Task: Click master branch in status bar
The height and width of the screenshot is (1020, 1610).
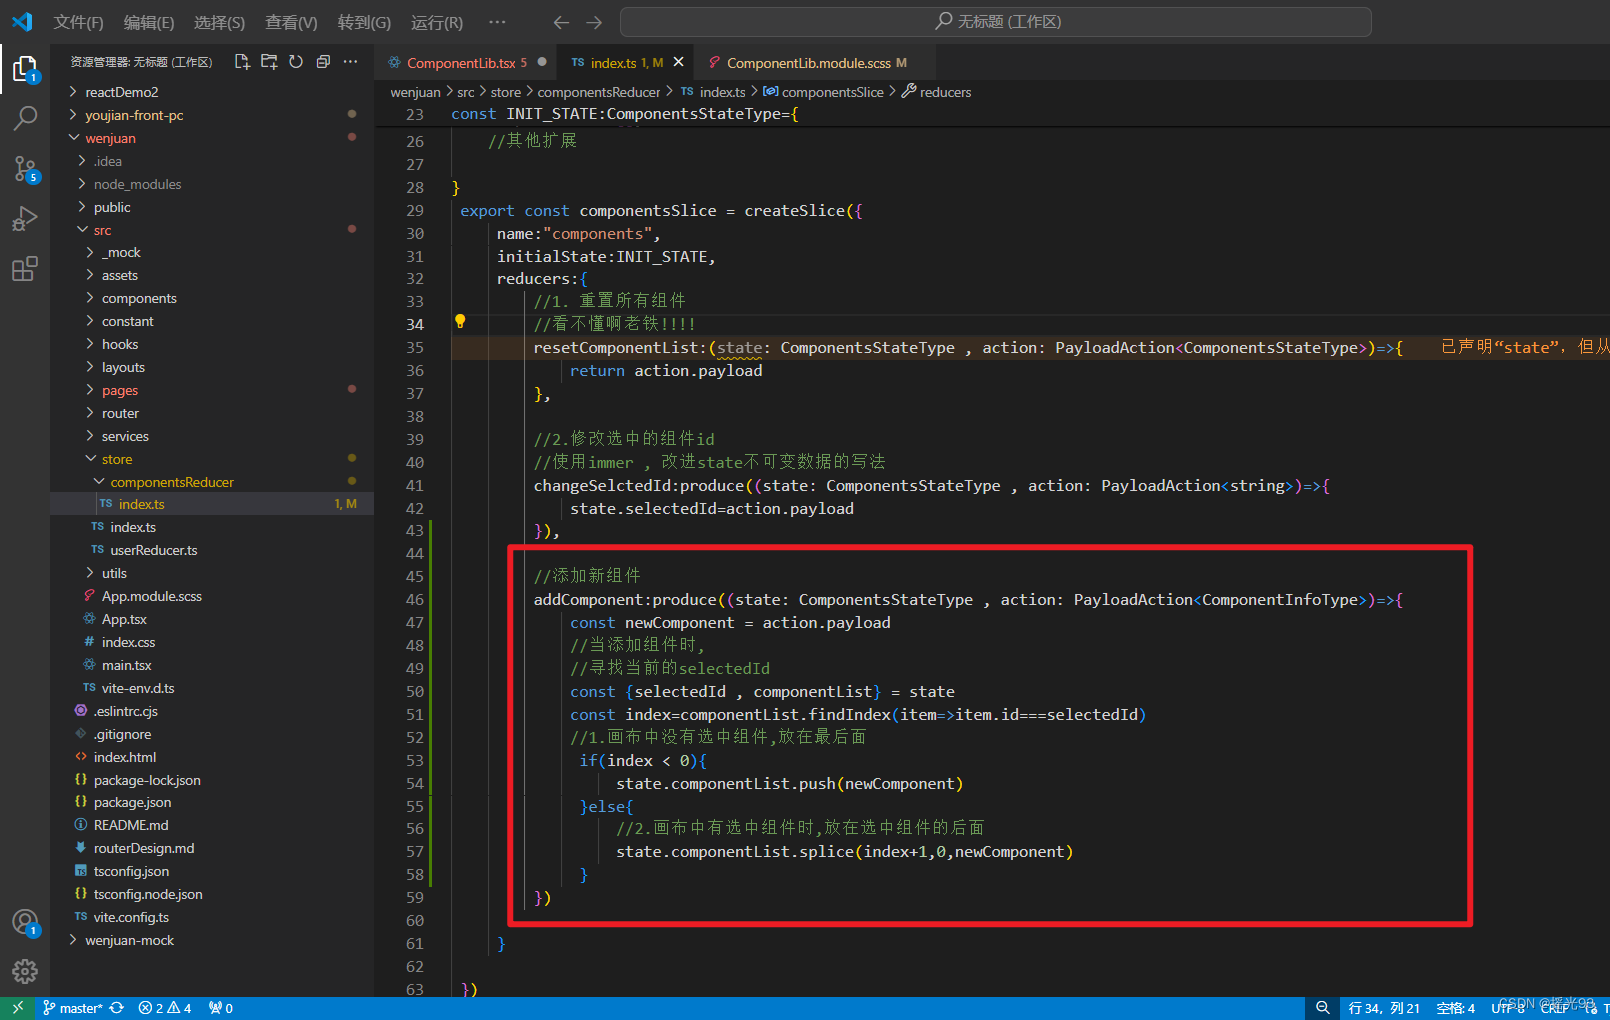Action: point(72,1008)
